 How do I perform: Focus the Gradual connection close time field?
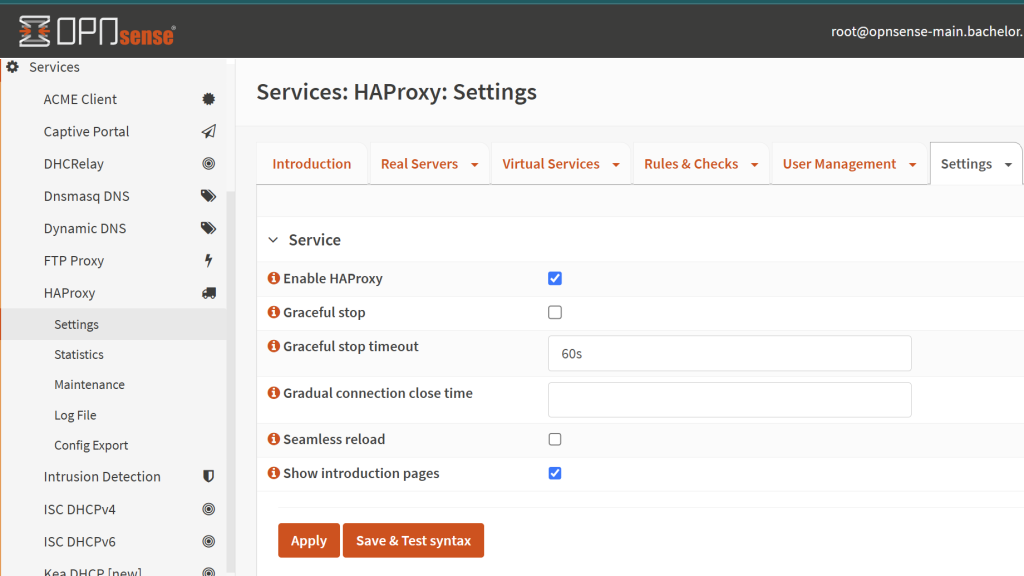(729, 400)
